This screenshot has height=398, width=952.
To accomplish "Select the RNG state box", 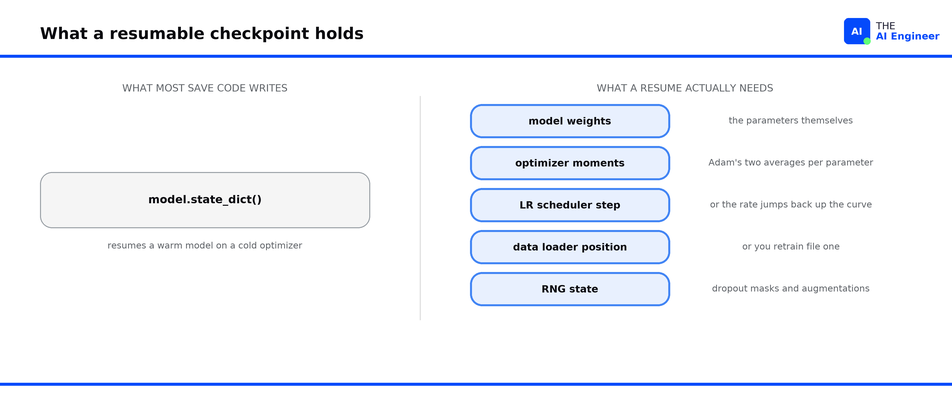I will (x=570, y=289).
